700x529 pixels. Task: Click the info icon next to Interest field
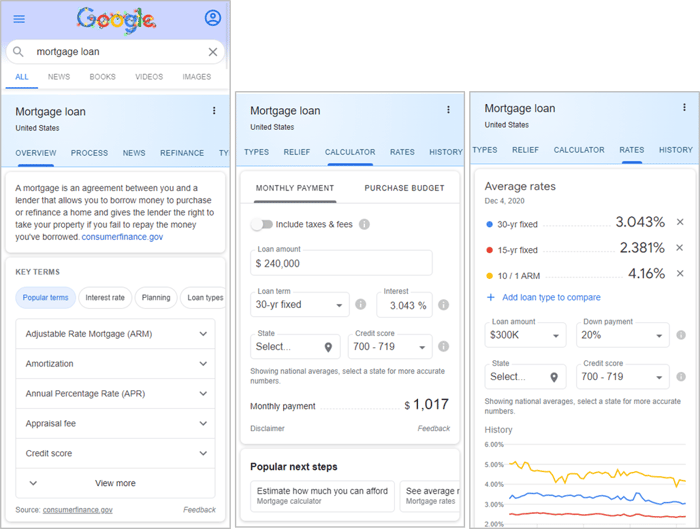click(x=443, y=304)
